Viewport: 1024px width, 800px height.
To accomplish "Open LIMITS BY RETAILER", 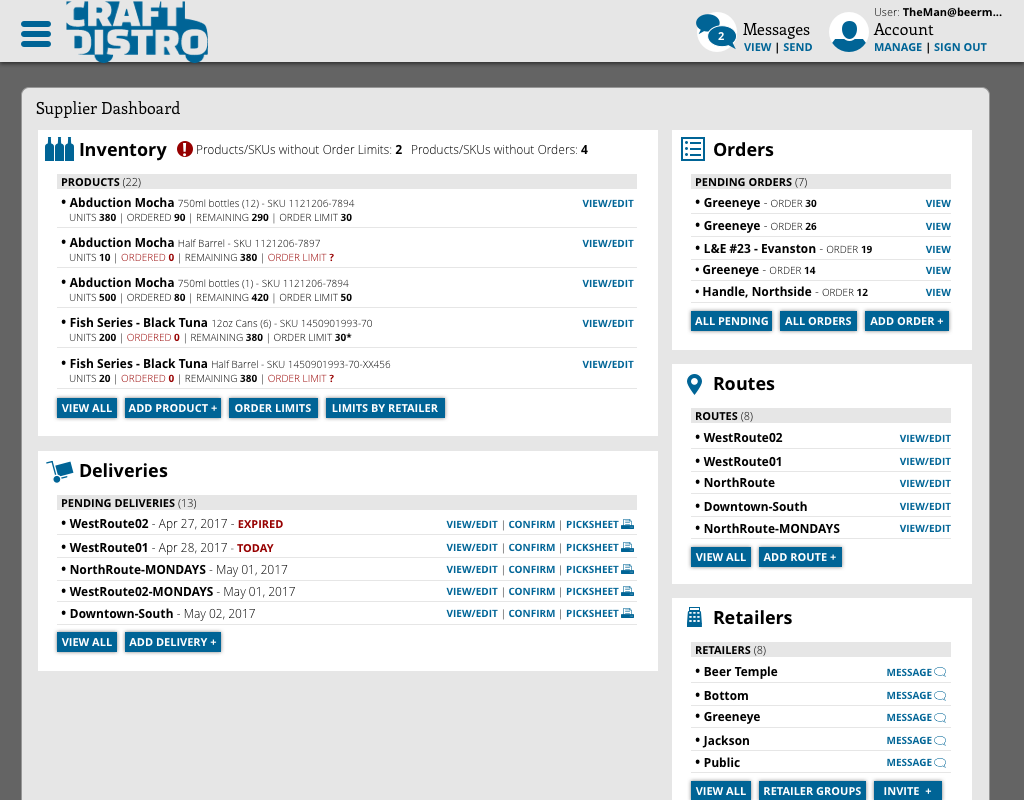I will (385, 407).
